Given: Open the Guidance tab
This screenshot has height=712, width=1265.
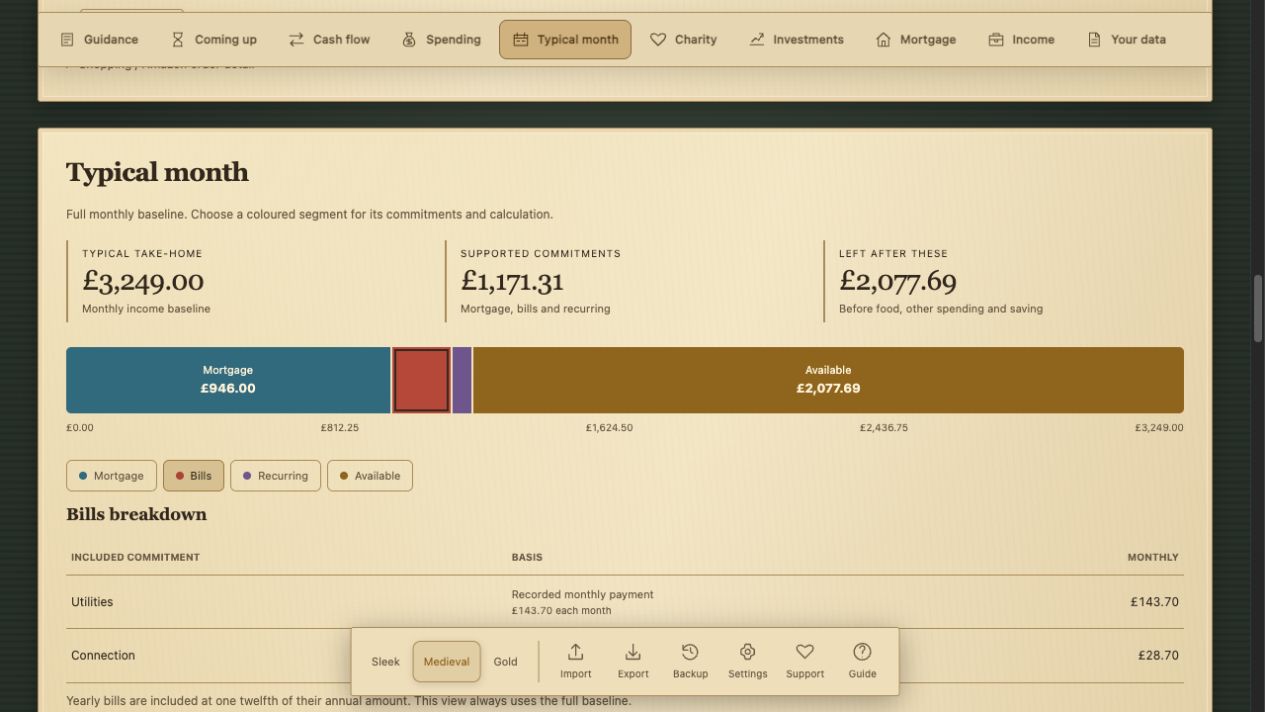Looking at the screenshot, I should click(x=99, y=40).
